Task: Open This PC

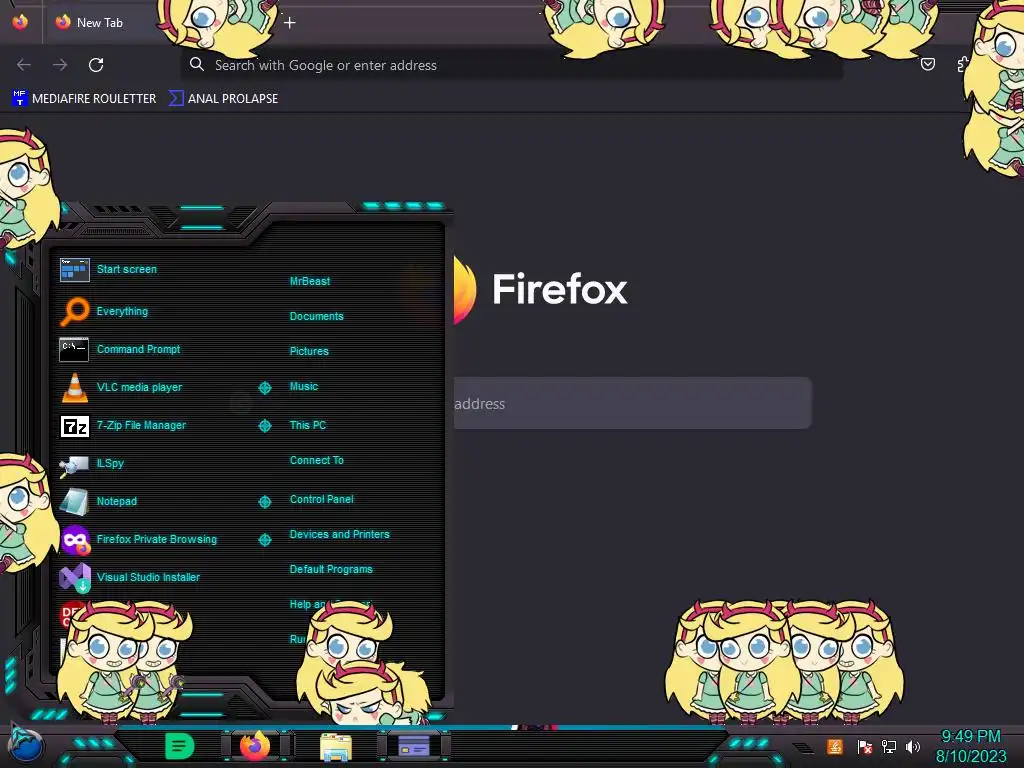Action: [x=308, y=425]
